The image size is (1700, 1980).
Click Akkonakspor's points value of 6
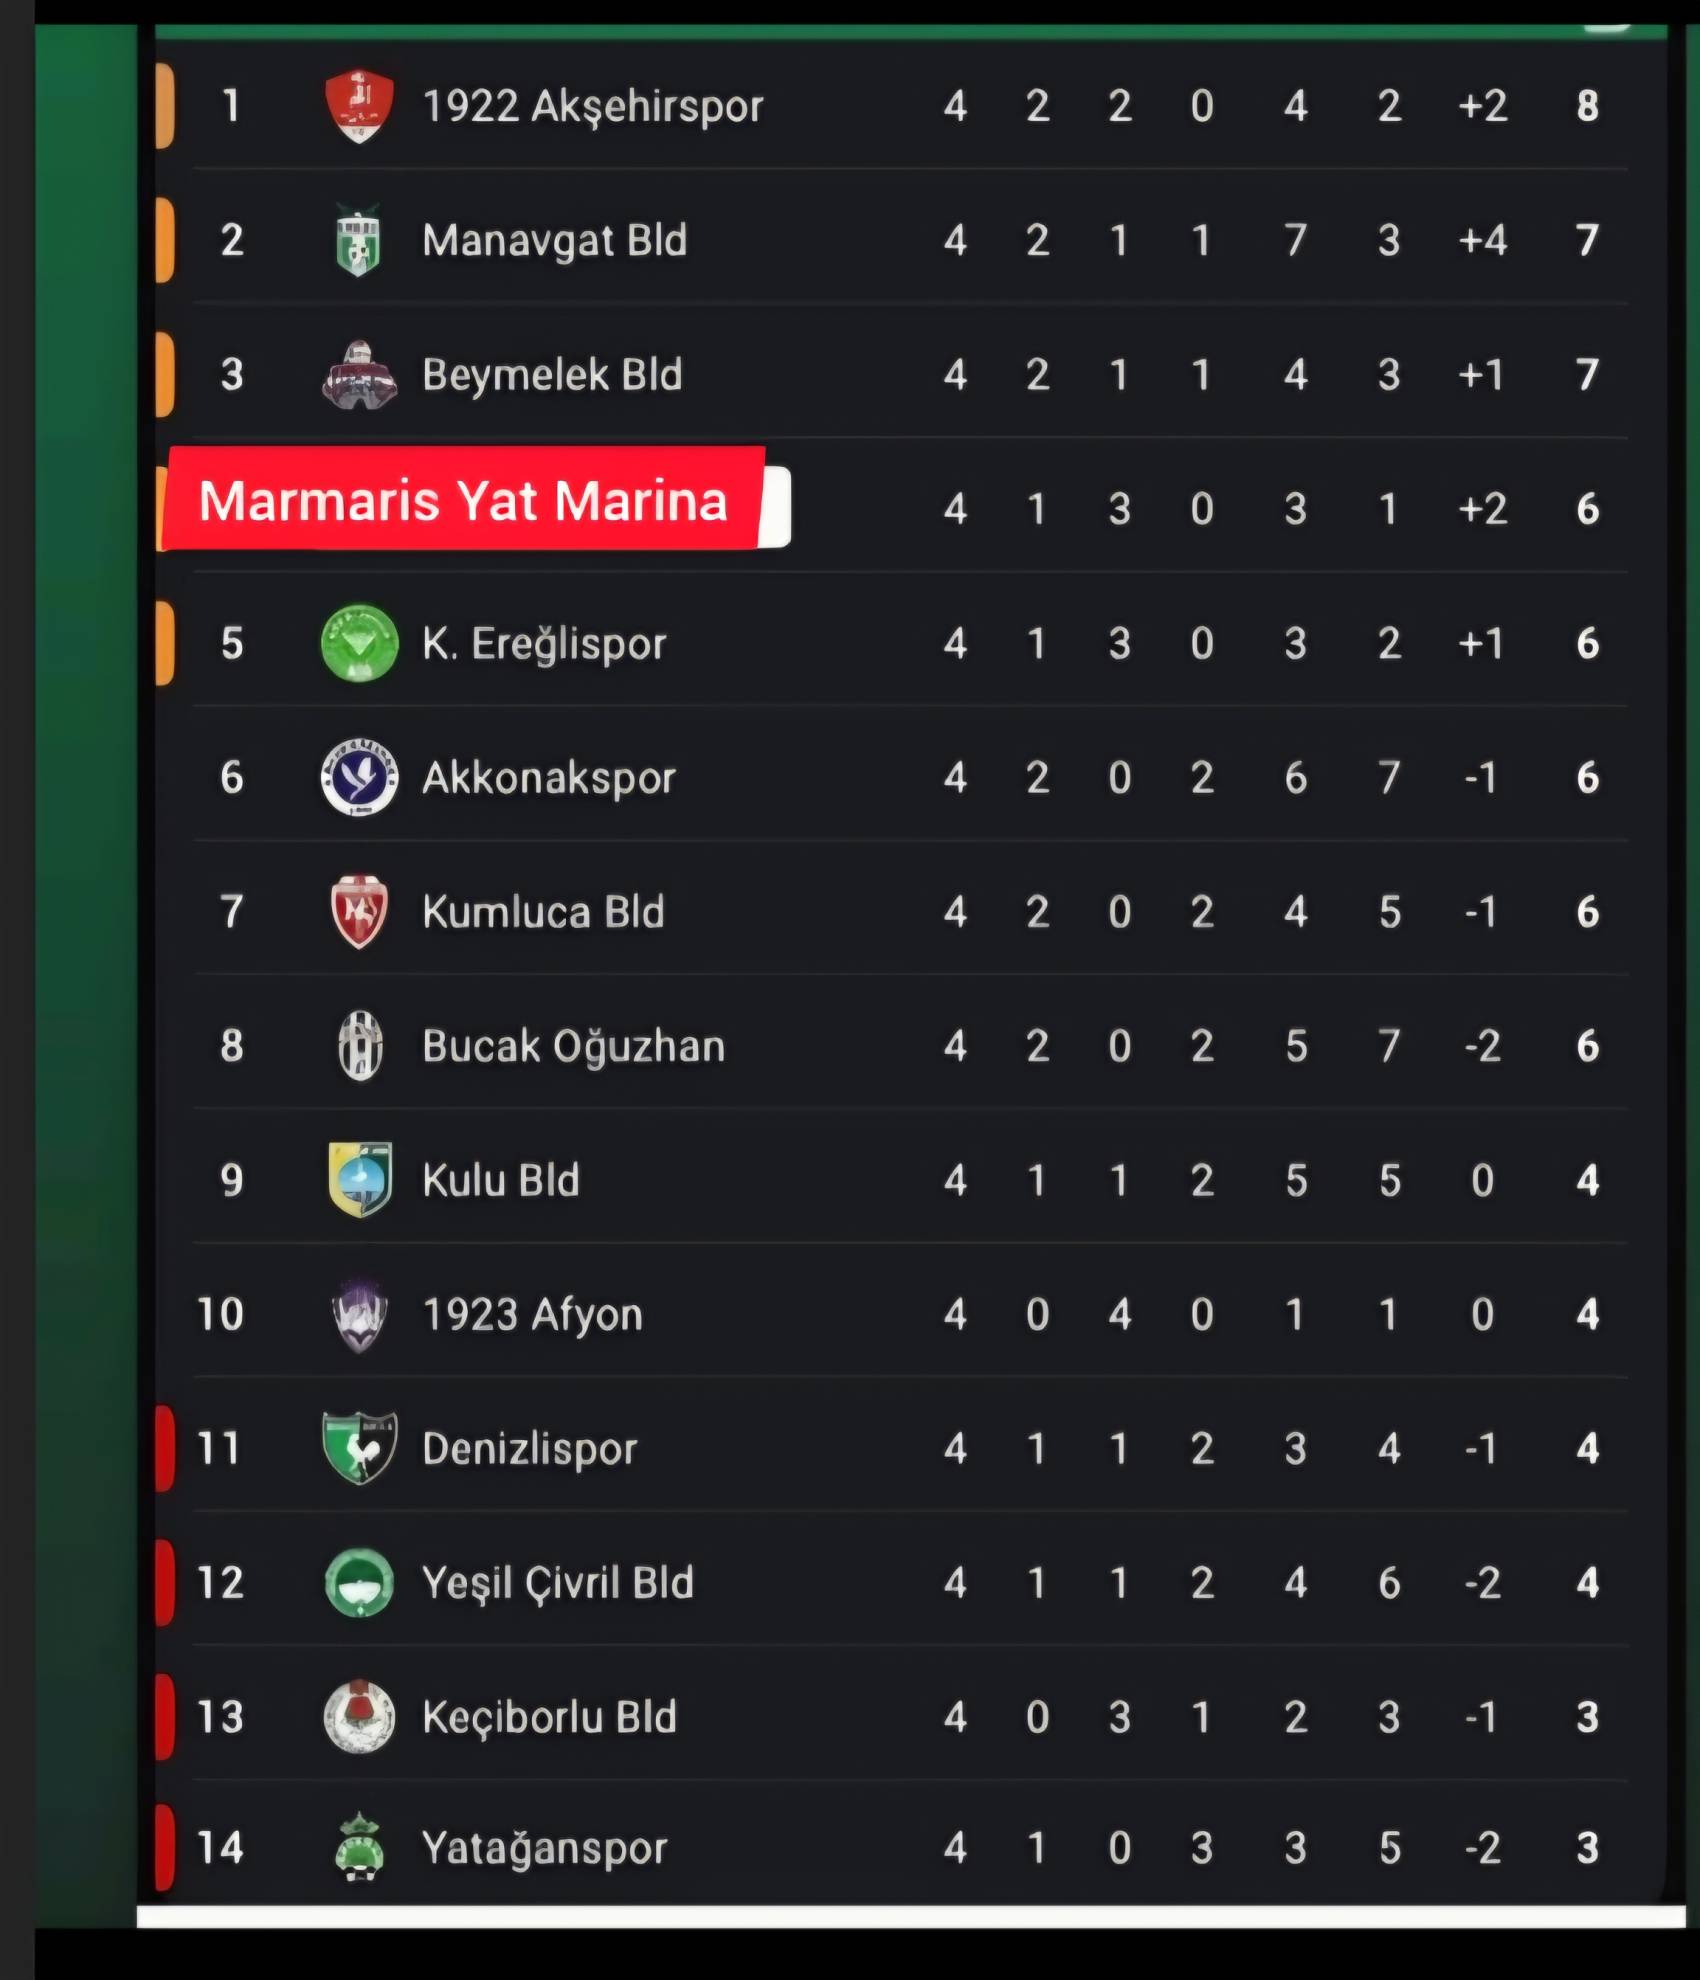point(1587,778)
